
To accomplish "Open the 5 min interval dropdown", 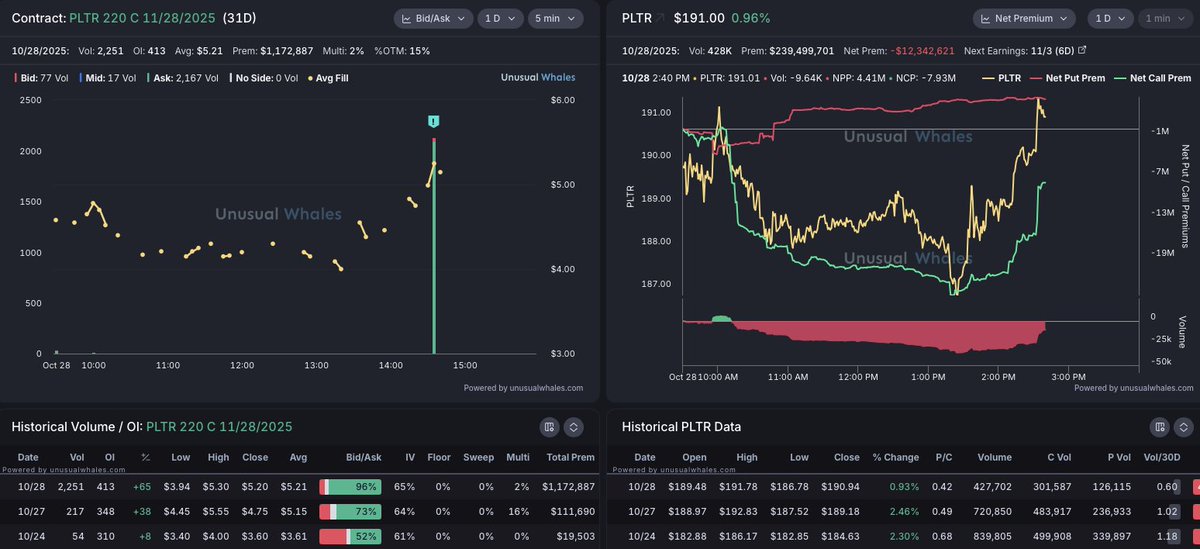I will click(x=555, y=18).
